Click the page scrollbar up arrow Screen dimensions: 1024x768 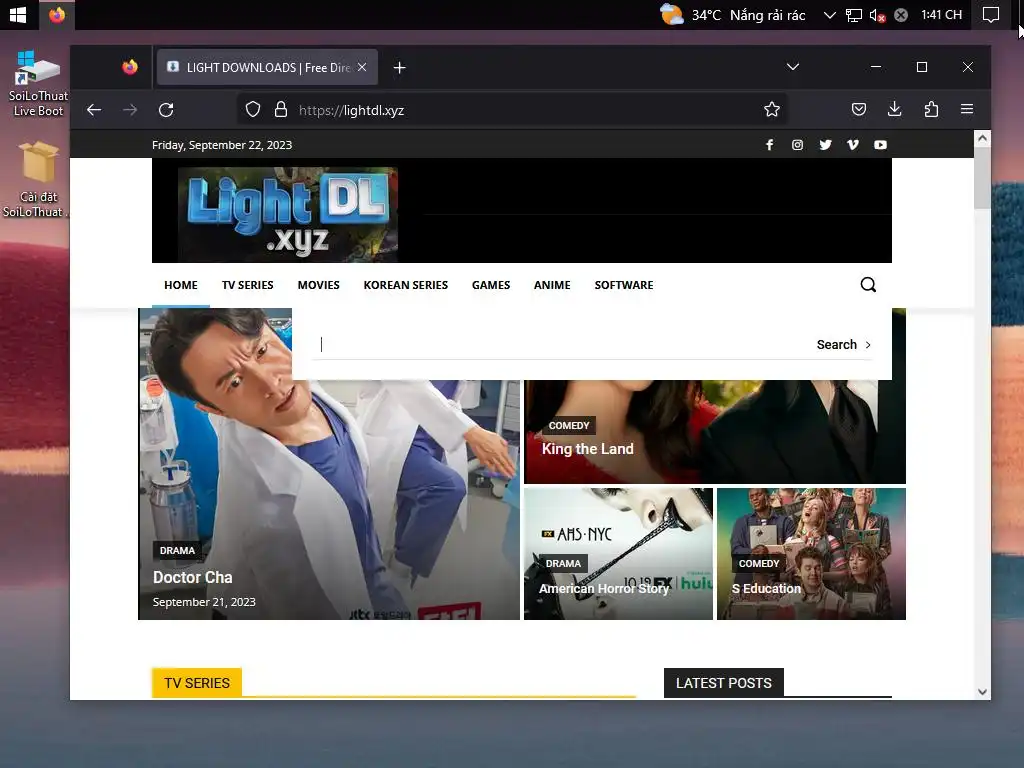click(x=982, y=138)
